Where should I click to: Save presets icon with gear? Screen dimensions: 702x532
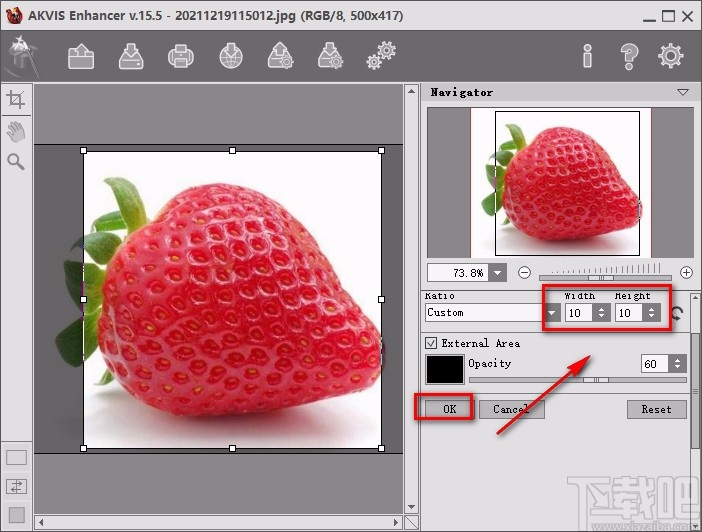330,56
